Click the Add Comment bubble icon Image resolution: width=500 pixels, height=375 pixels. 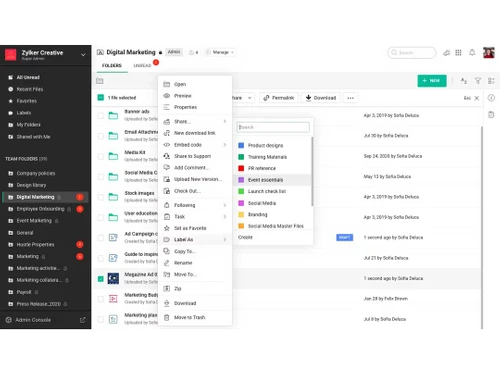click(167, 167)
